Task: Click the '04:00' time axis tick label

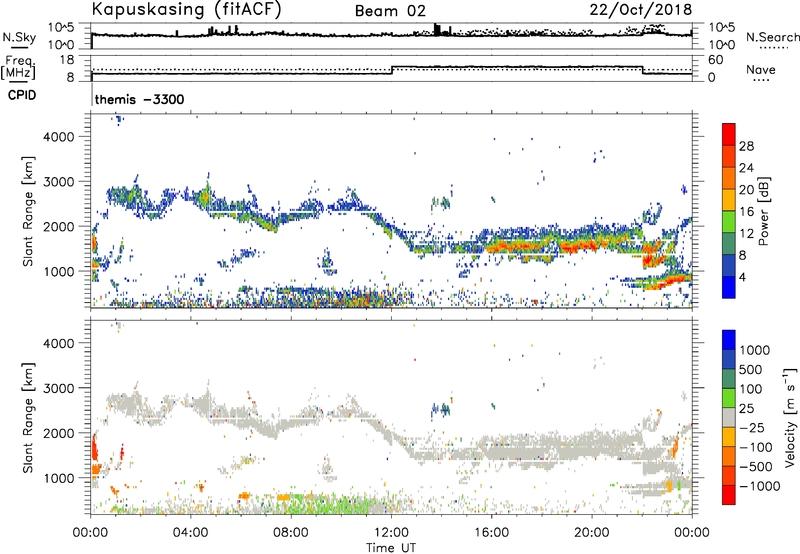Action: click(x=191, y=533)
